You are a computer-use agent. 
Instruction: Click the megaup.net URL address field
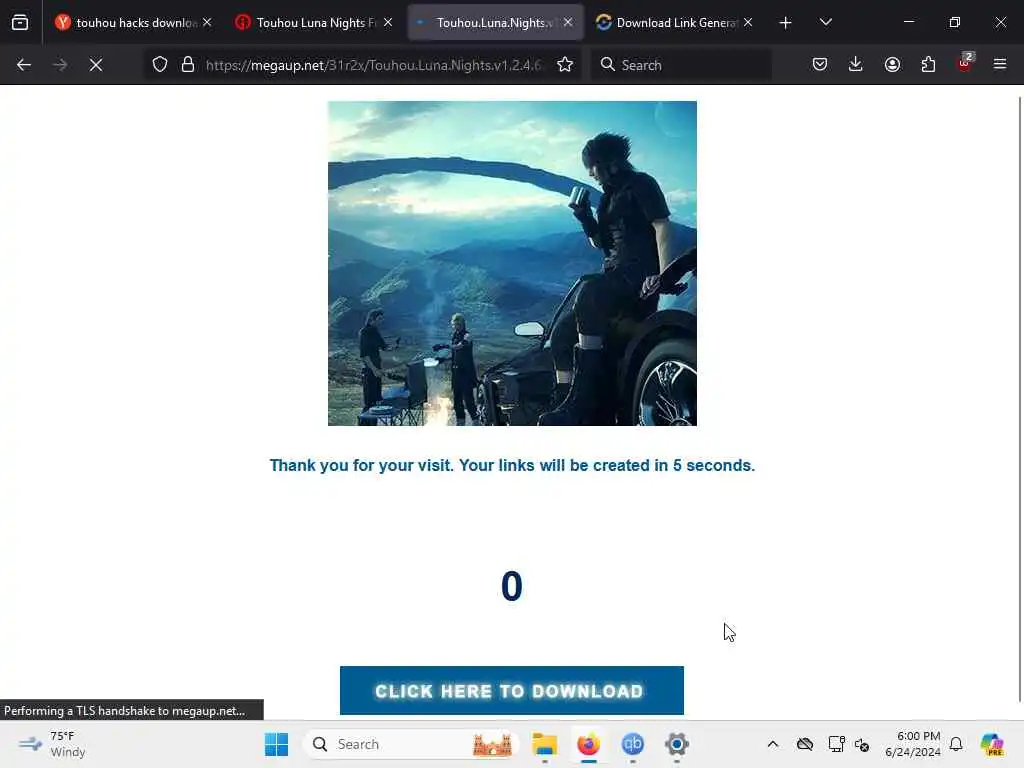coord(373,65)
